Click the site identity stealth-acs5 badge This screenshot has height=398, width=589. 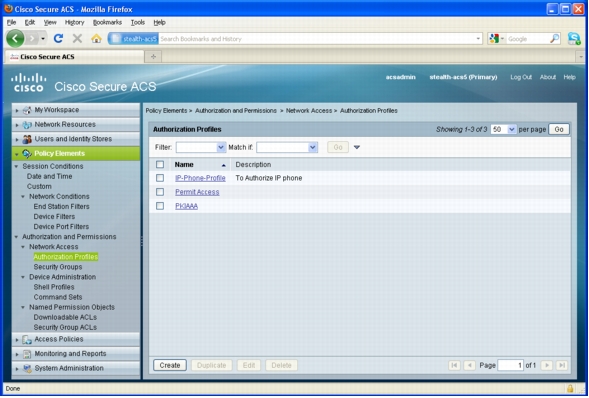pyautogui.click(x=133, y=38)
